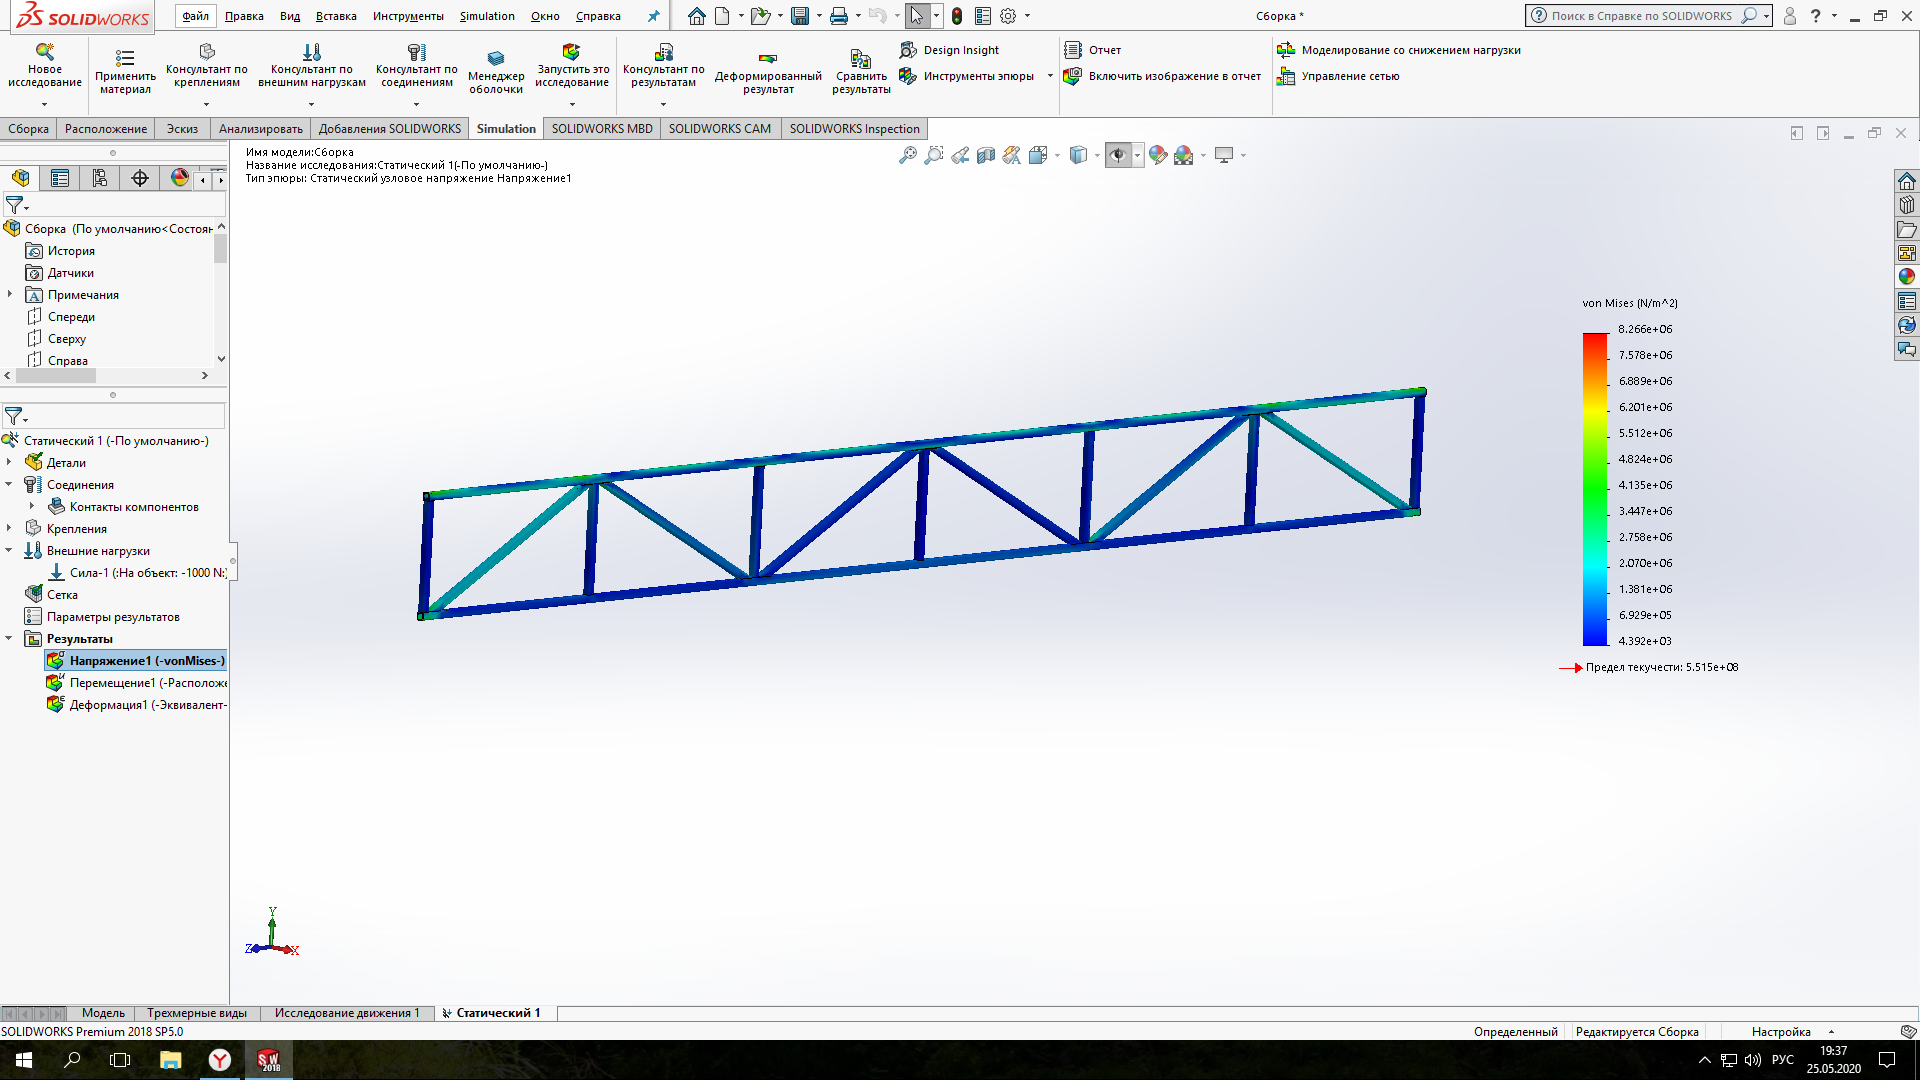Open Load Case Manager (Моделирование со снижением нагрузки)

pyautogui.click(x=1398, y=50)
